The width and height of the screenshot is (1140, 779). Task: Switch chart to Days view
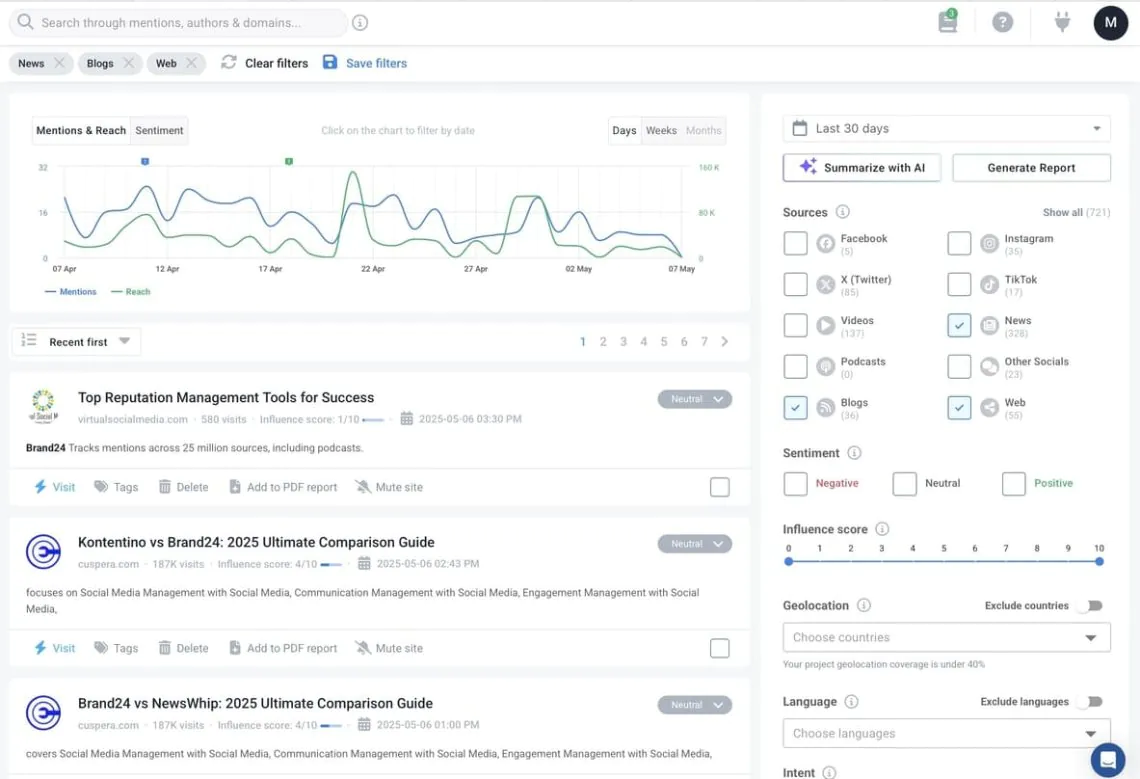[624, 130]
